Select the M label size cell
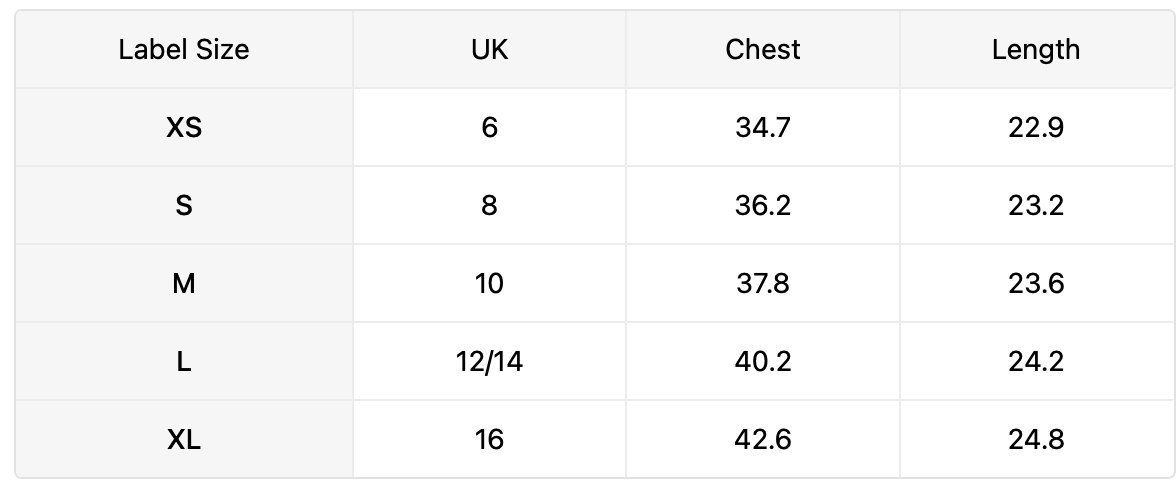This screenshot has width=1176, height=492. pyautogui.click(x=184, y=284)
